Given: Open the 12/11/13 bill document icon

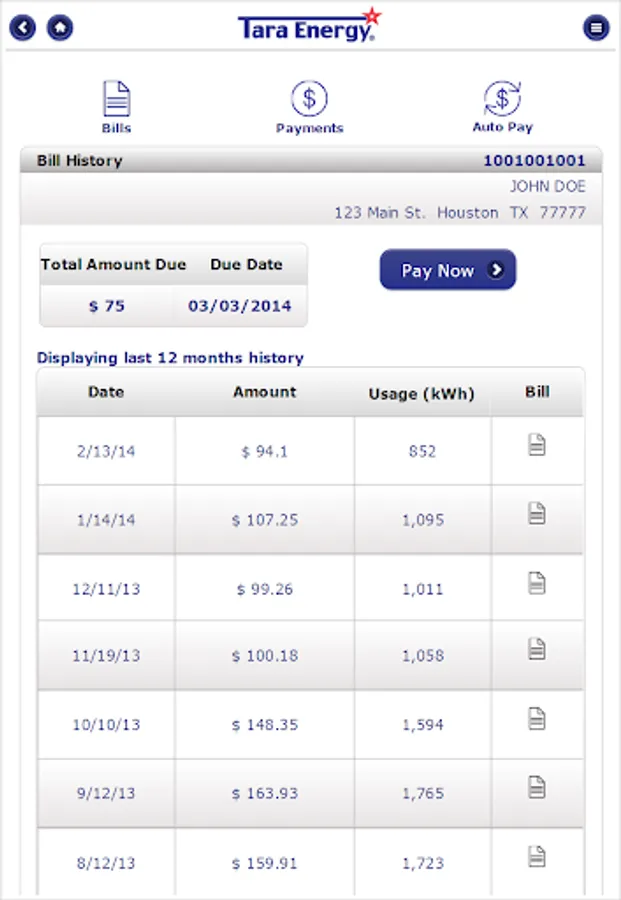Looking at the screenshot, I should [537, 583].
